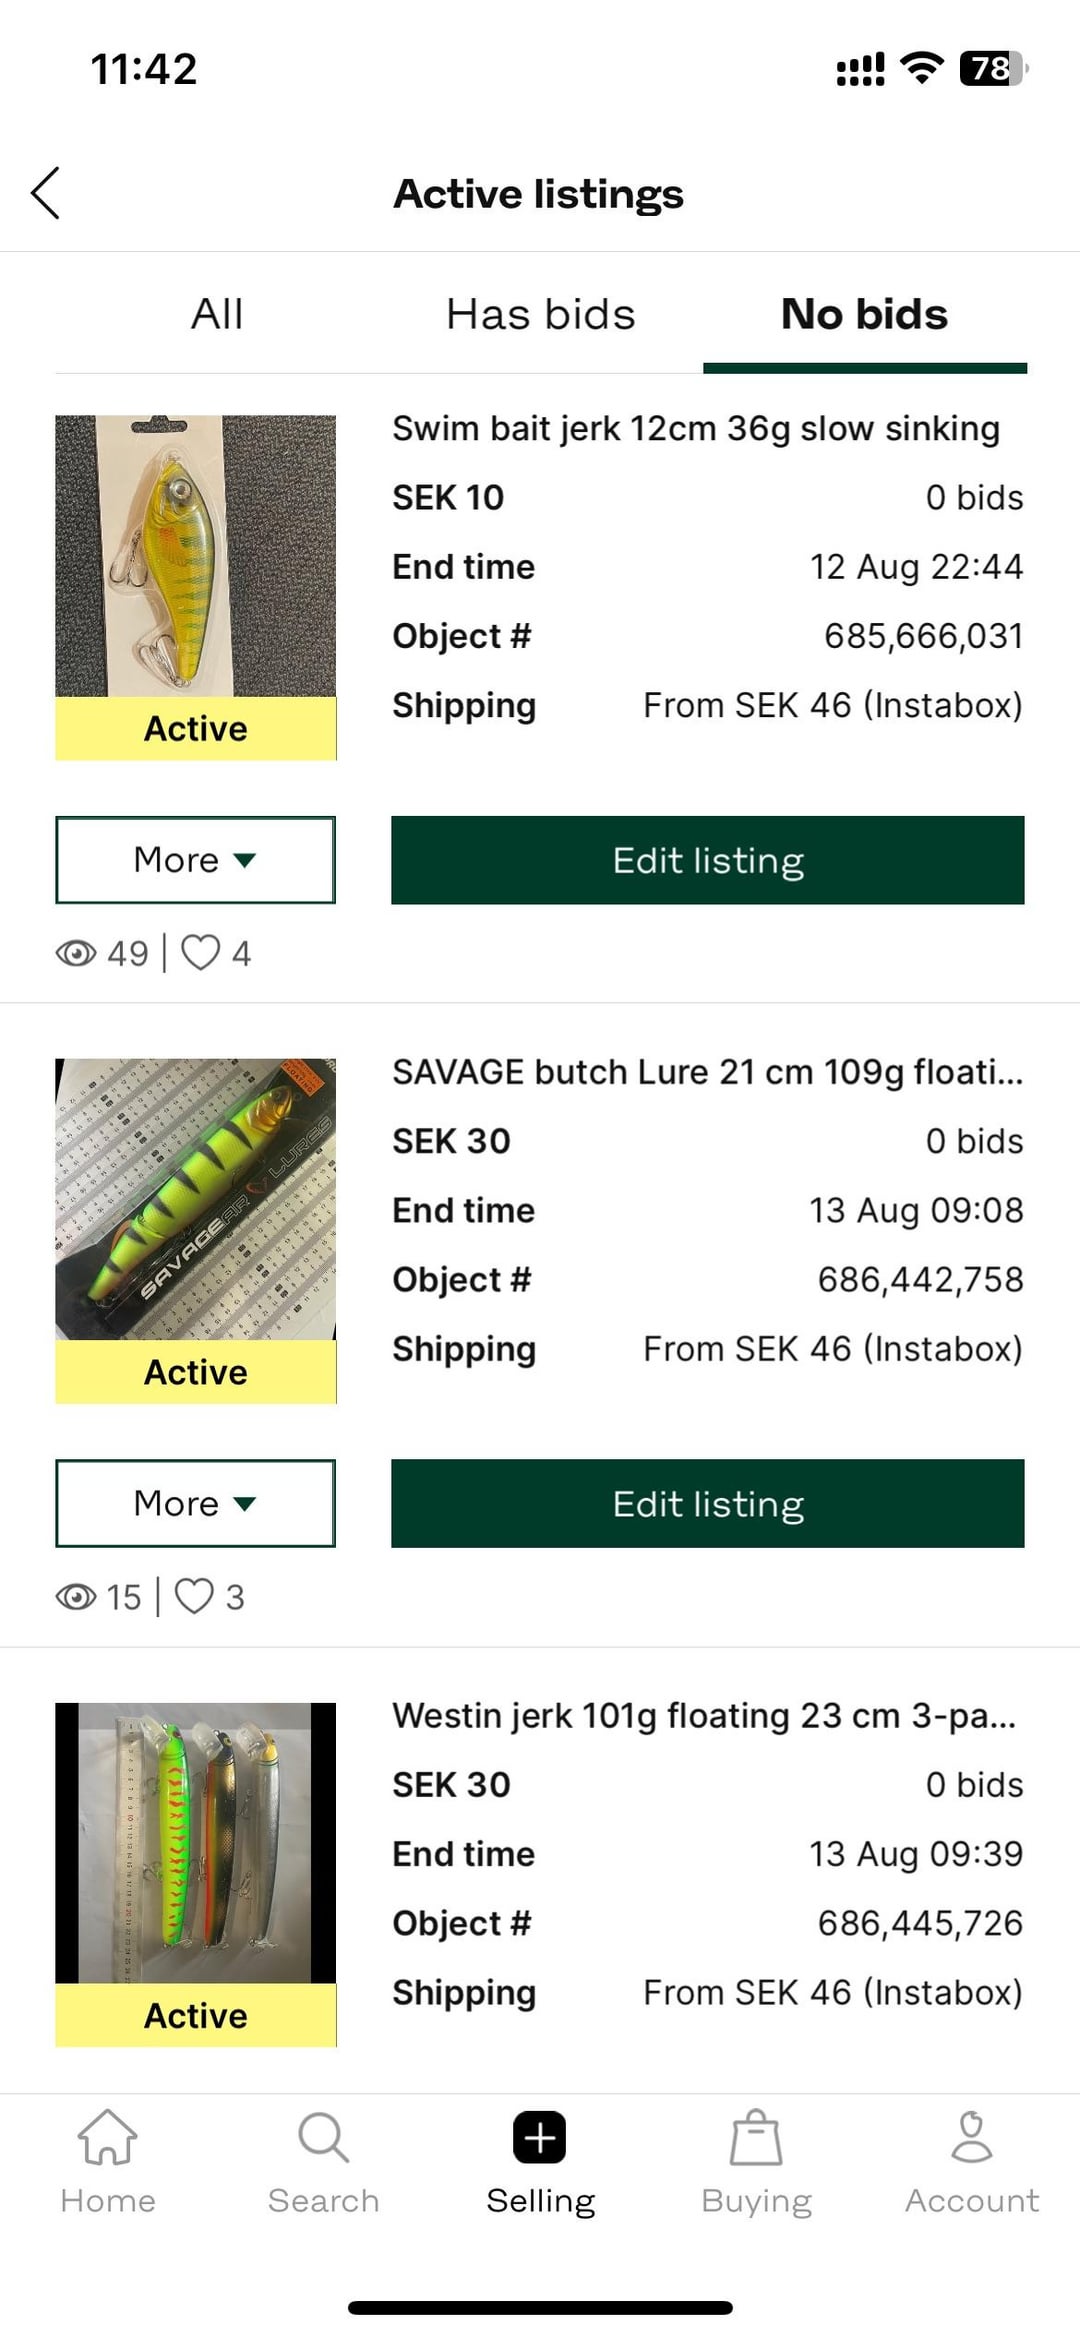Expand More dropdown for Swim bait listing
Image resolution: width=1080 pixels, height=2337 pixels.
click(195, 860)
